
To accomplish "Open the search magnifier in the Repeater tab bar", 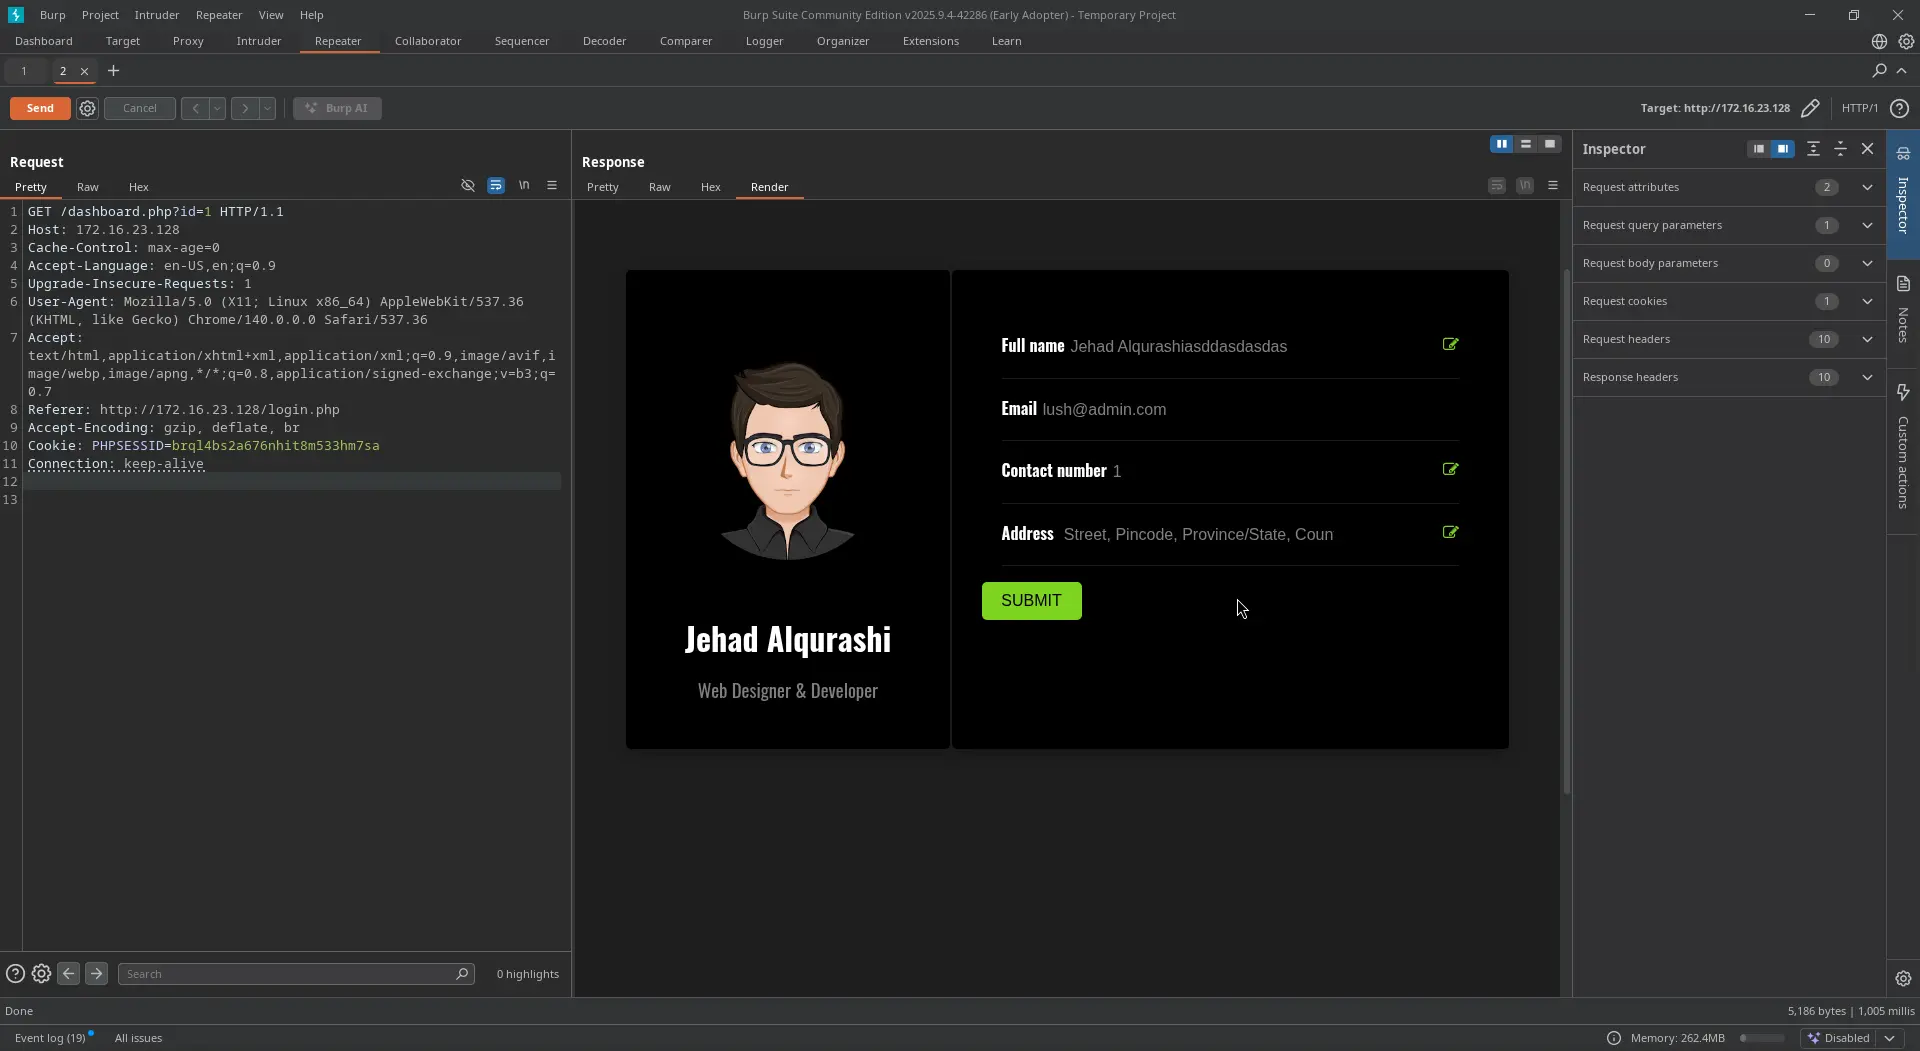I will [1879, 71].
